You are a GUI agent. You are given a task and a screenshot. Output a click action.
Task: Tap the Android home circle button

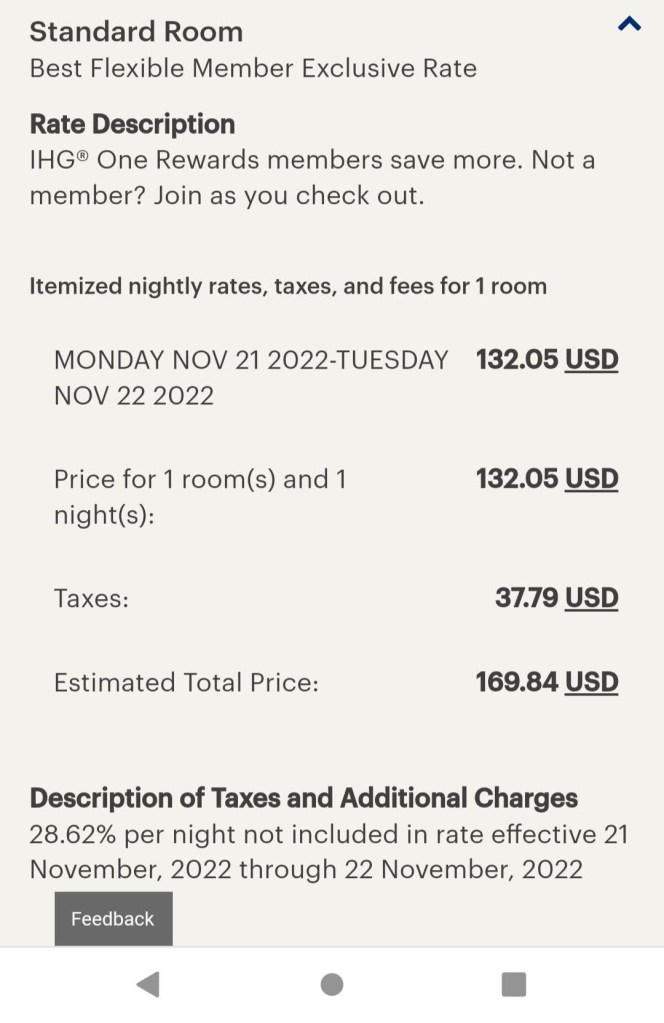point(331,984)
